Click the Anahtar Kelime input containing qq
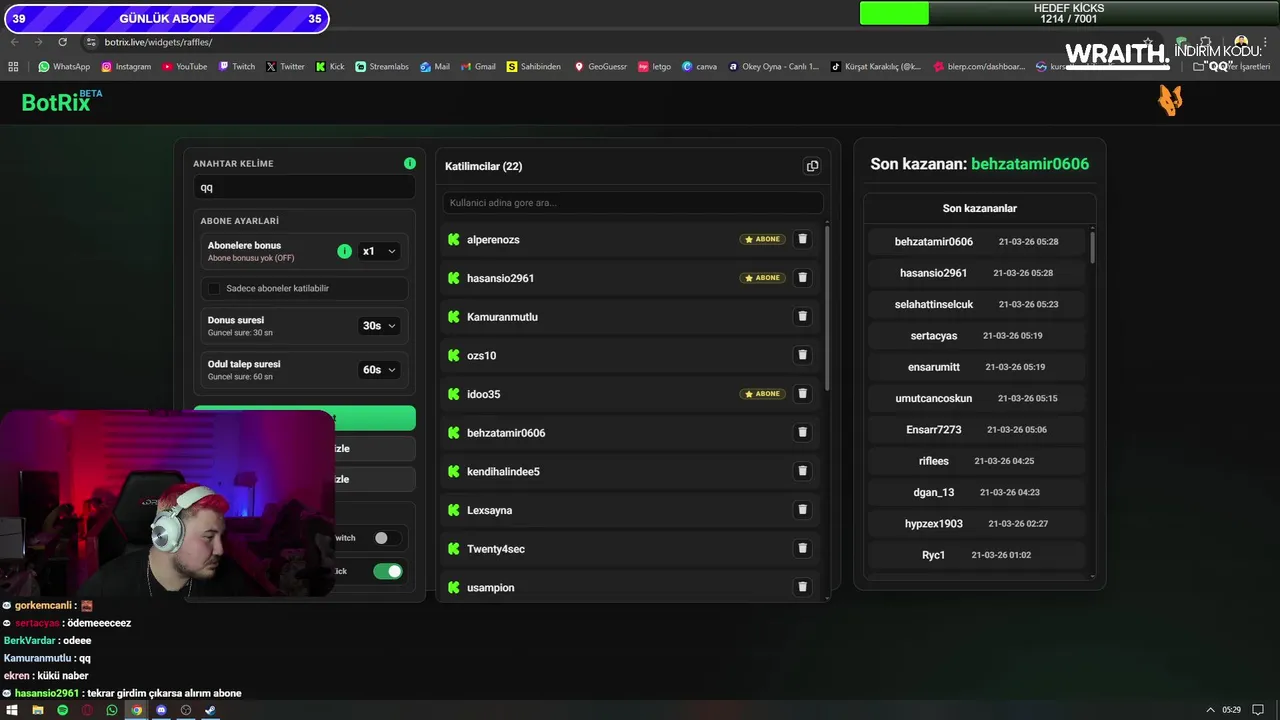Viewport: 1280px width, 720px height. [304, 187]
